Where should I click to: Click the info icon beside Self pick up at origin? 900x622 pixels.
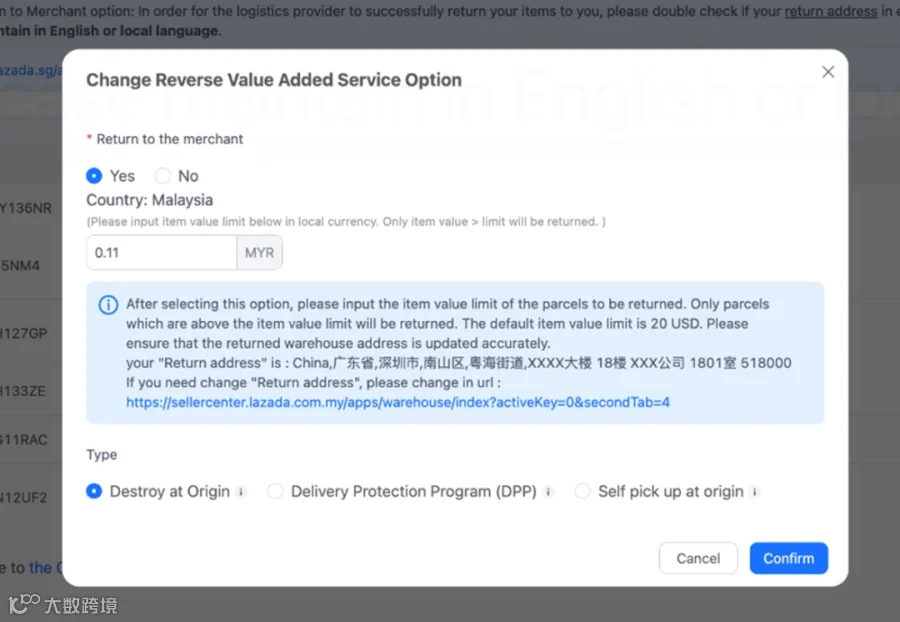755,492
